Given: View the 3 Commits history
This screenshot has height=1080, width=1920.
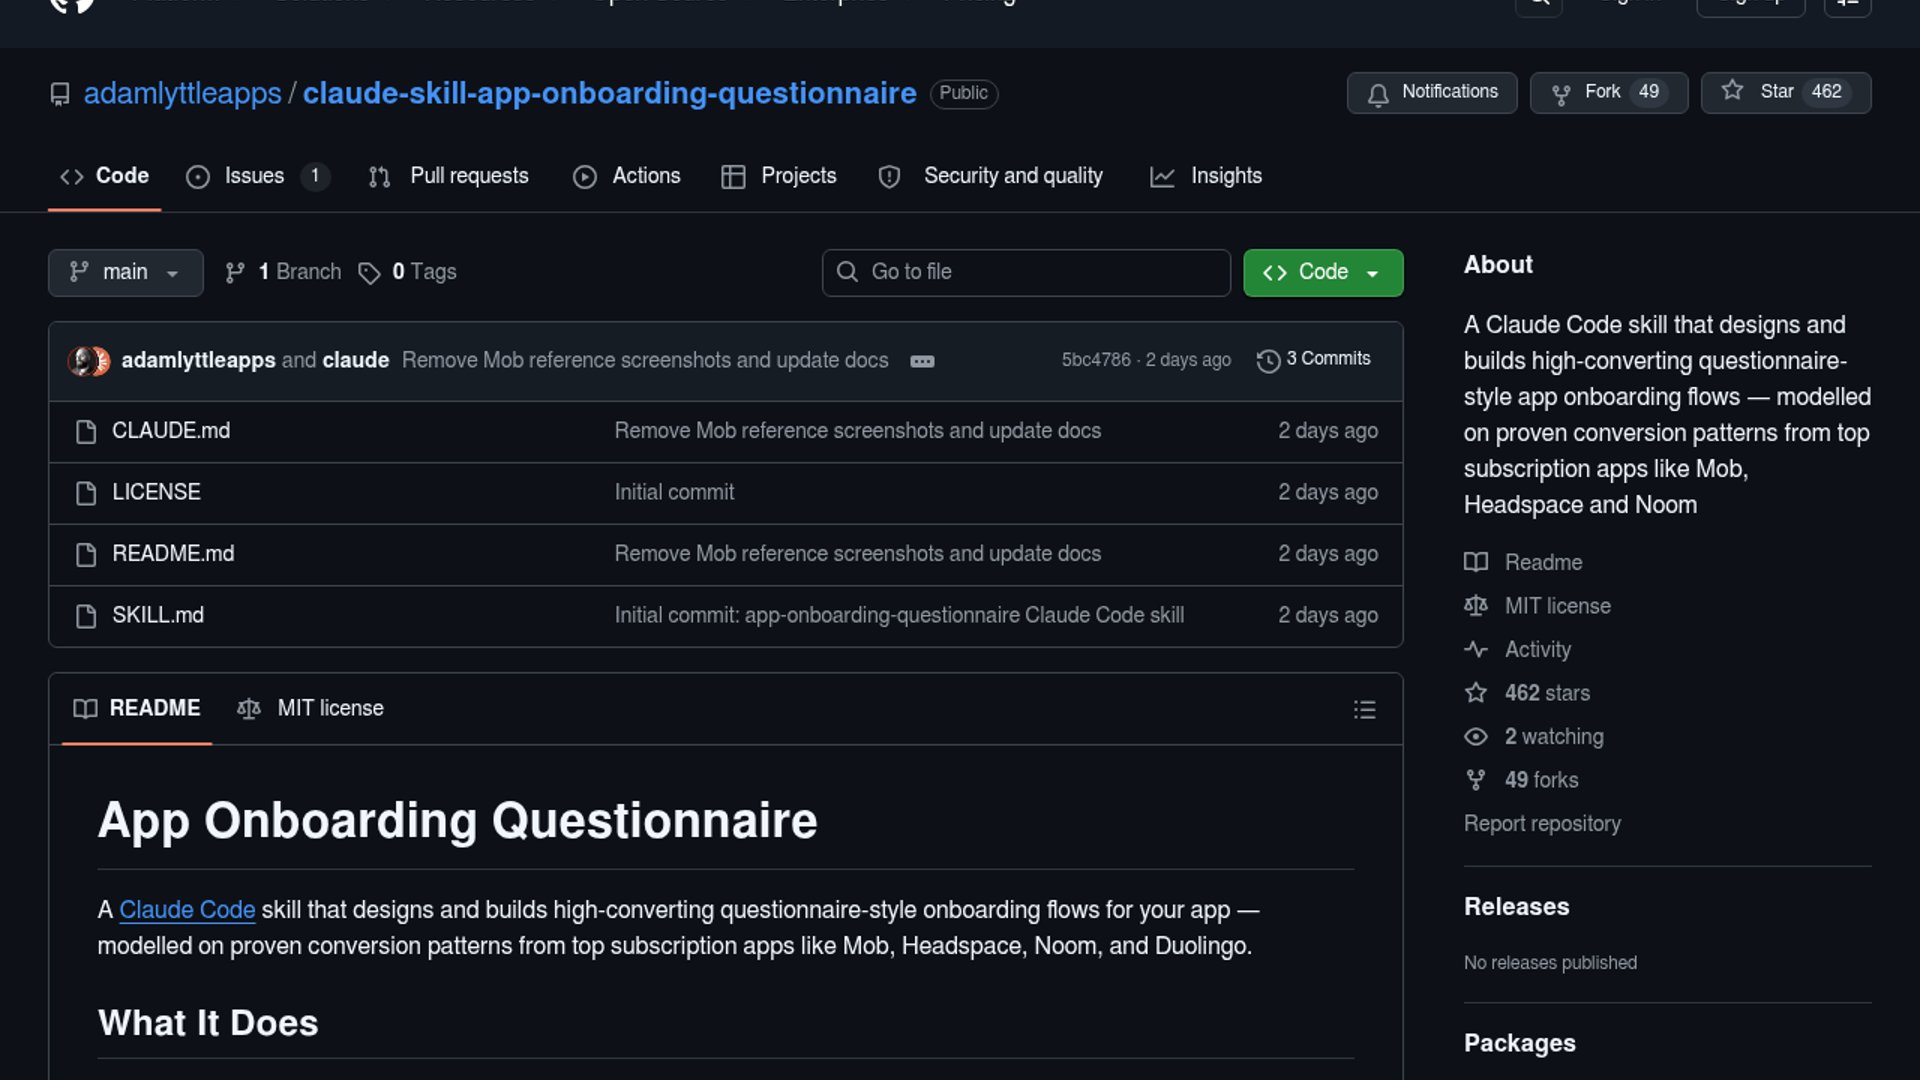Looking at the screenshot, I should (x=1314, y=359).
